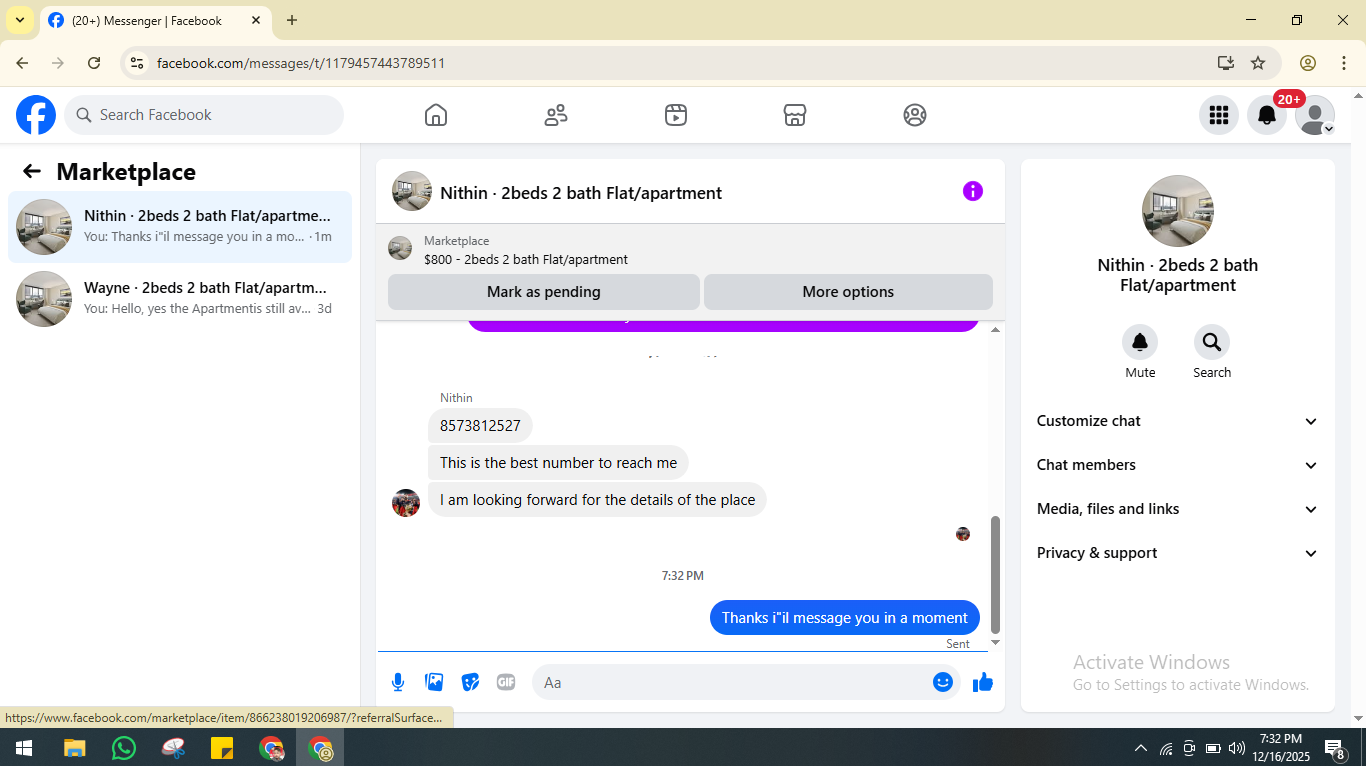Go back using the Marketplace arrow
Viewport: 1366px width, 766px height.
click(32, 171)
